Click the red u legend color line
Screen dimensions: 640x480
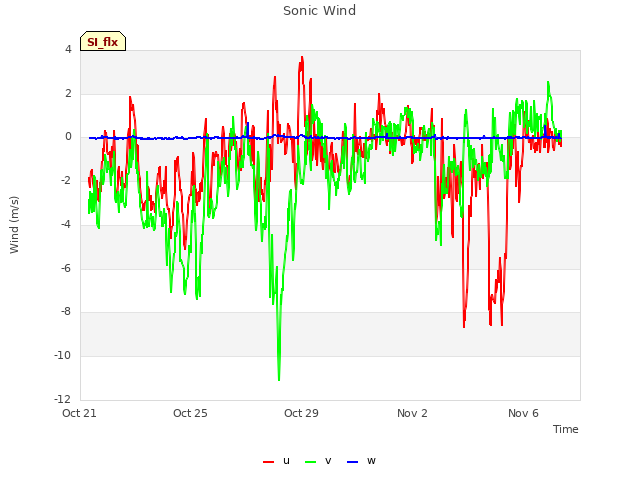(x=269, y=462)
